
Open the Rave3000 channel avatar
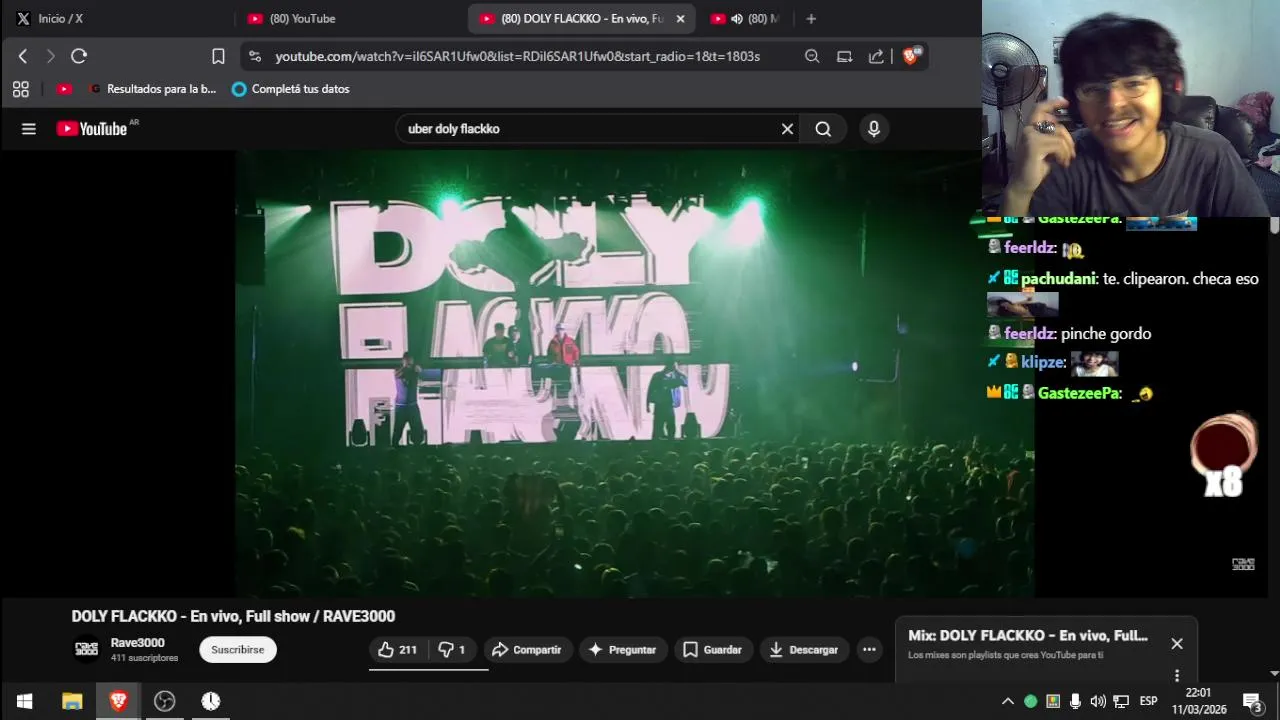point(87,650)
